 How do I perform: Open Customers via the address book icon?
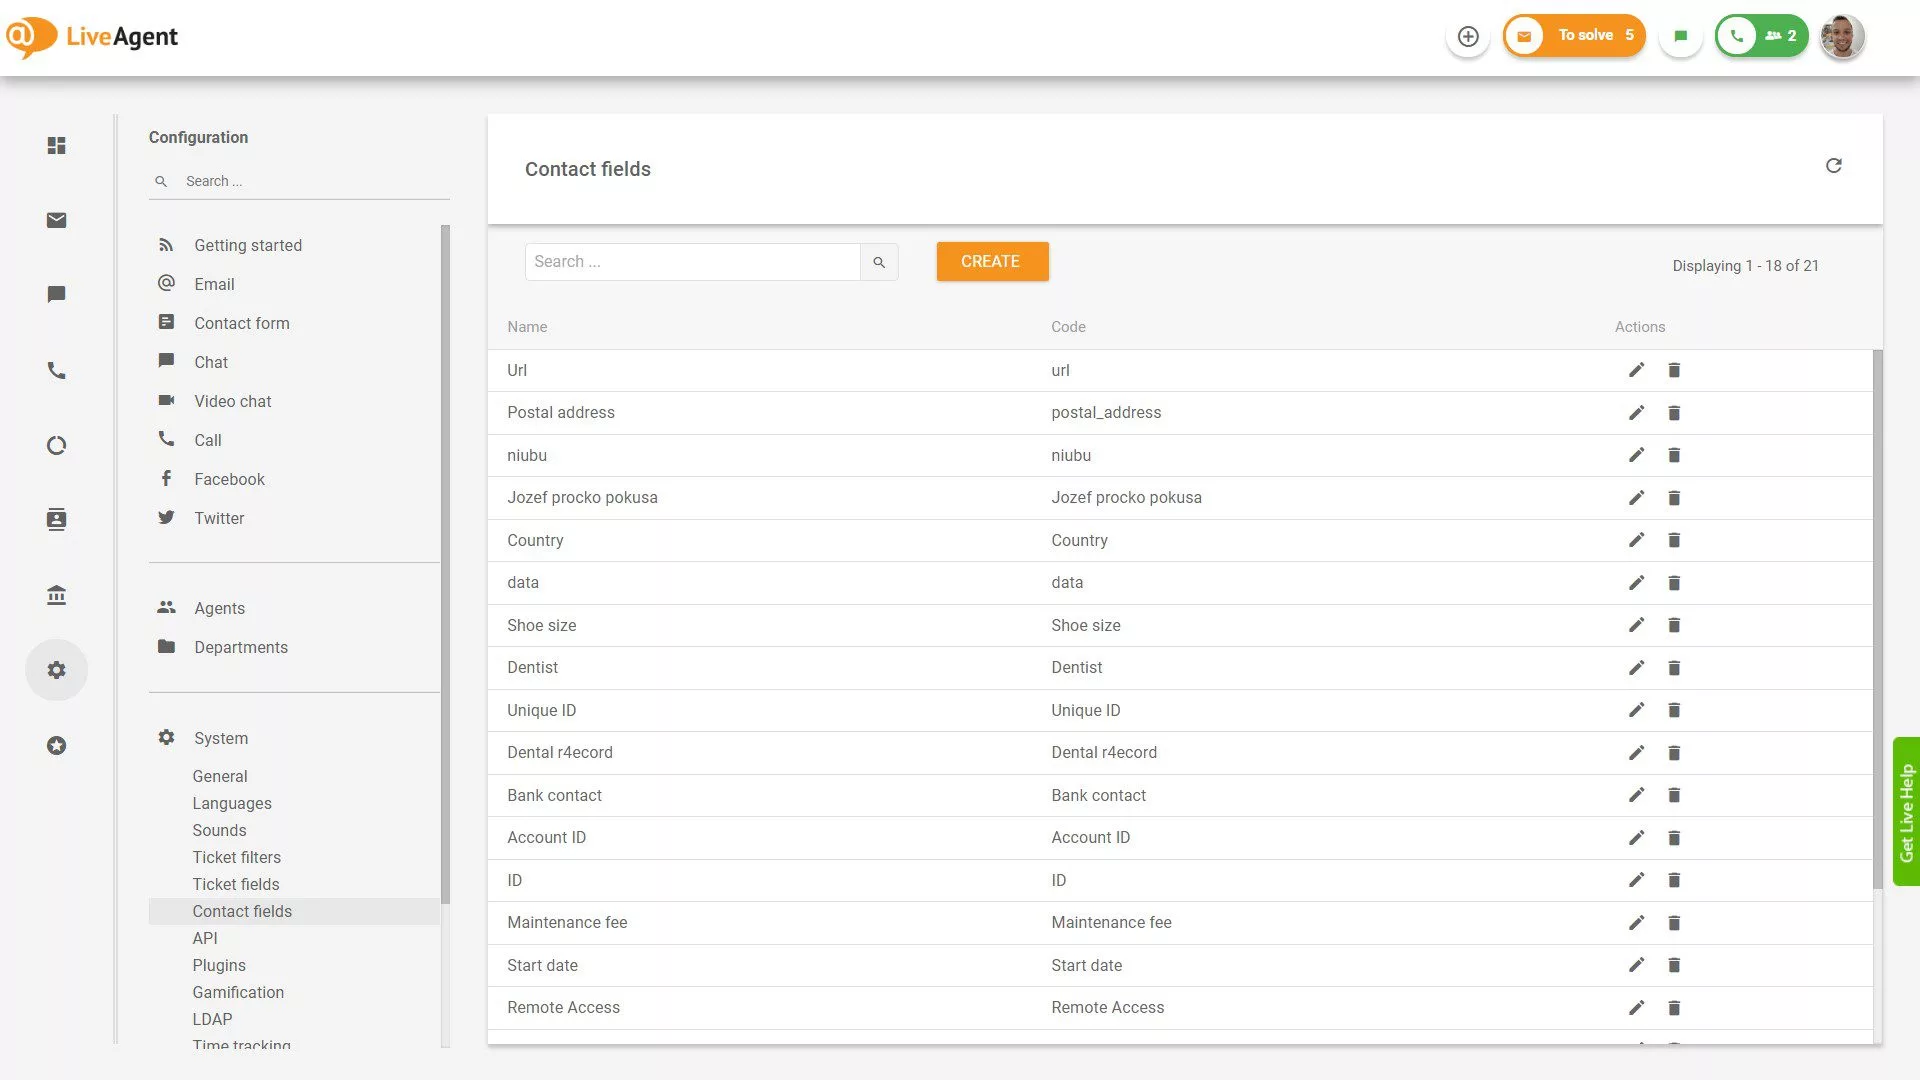(56, 519)
